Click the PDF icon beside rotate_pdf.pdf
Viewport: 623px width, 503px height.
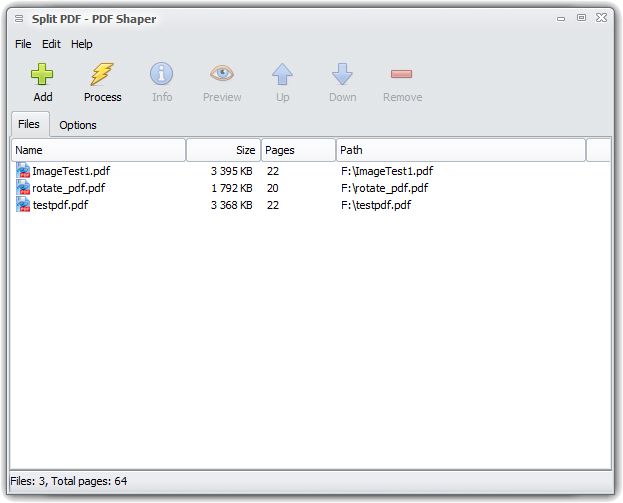23,187
